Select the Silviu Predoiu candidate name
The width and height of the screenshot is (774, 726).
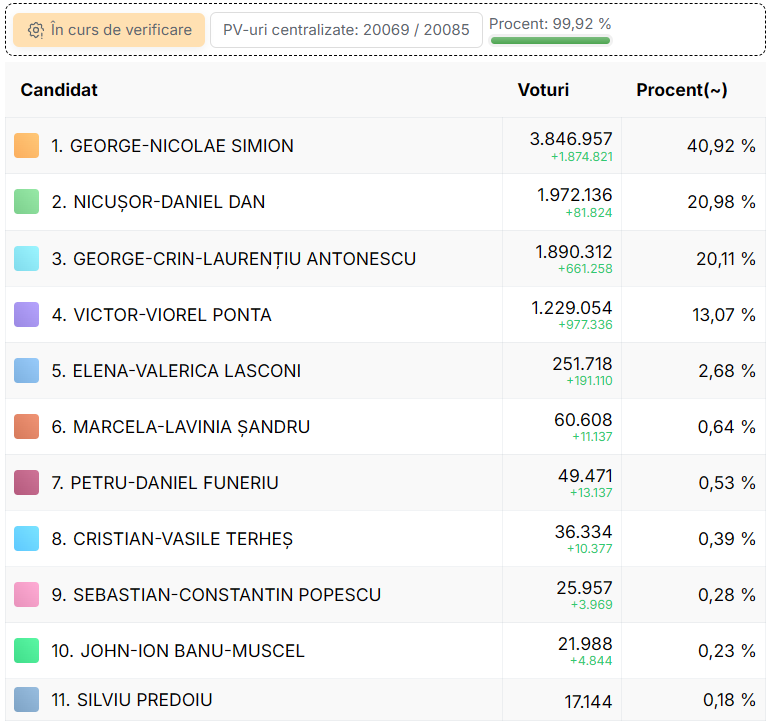pyautogui.click(x=132, y=700)
